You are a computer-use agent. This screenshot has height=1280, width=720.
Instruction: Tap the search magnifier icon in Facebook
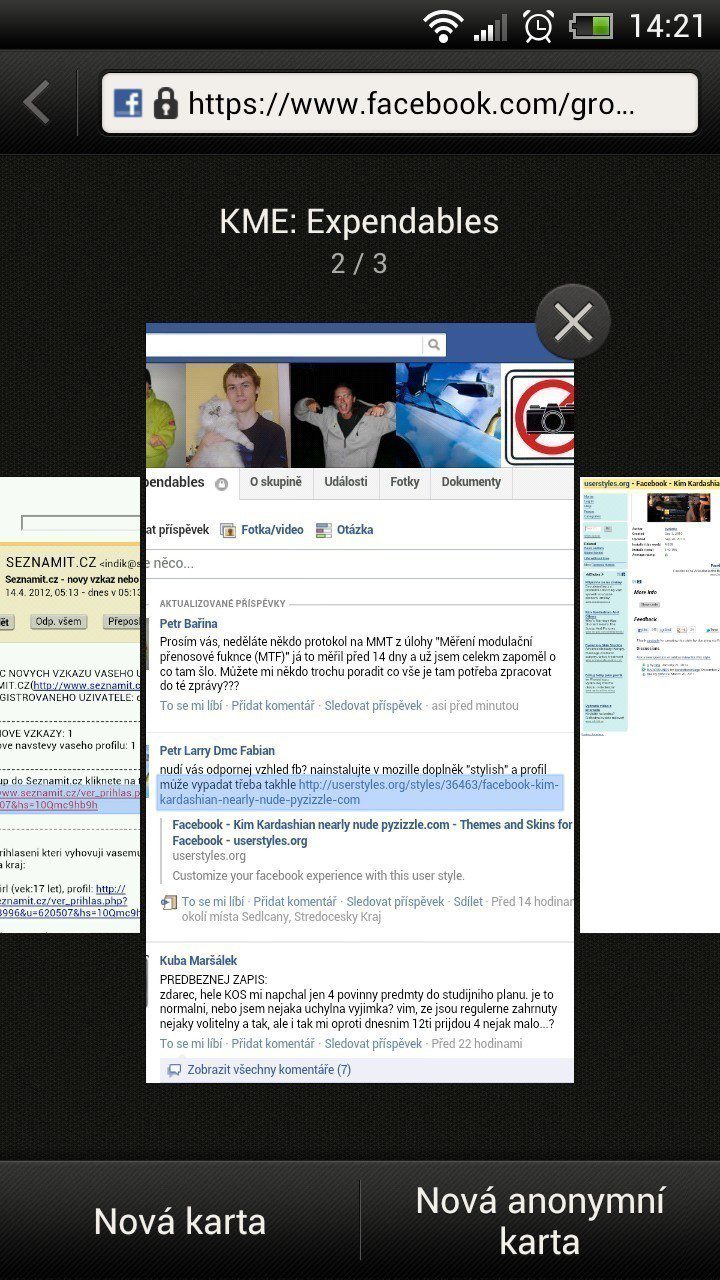click(433, 345)
